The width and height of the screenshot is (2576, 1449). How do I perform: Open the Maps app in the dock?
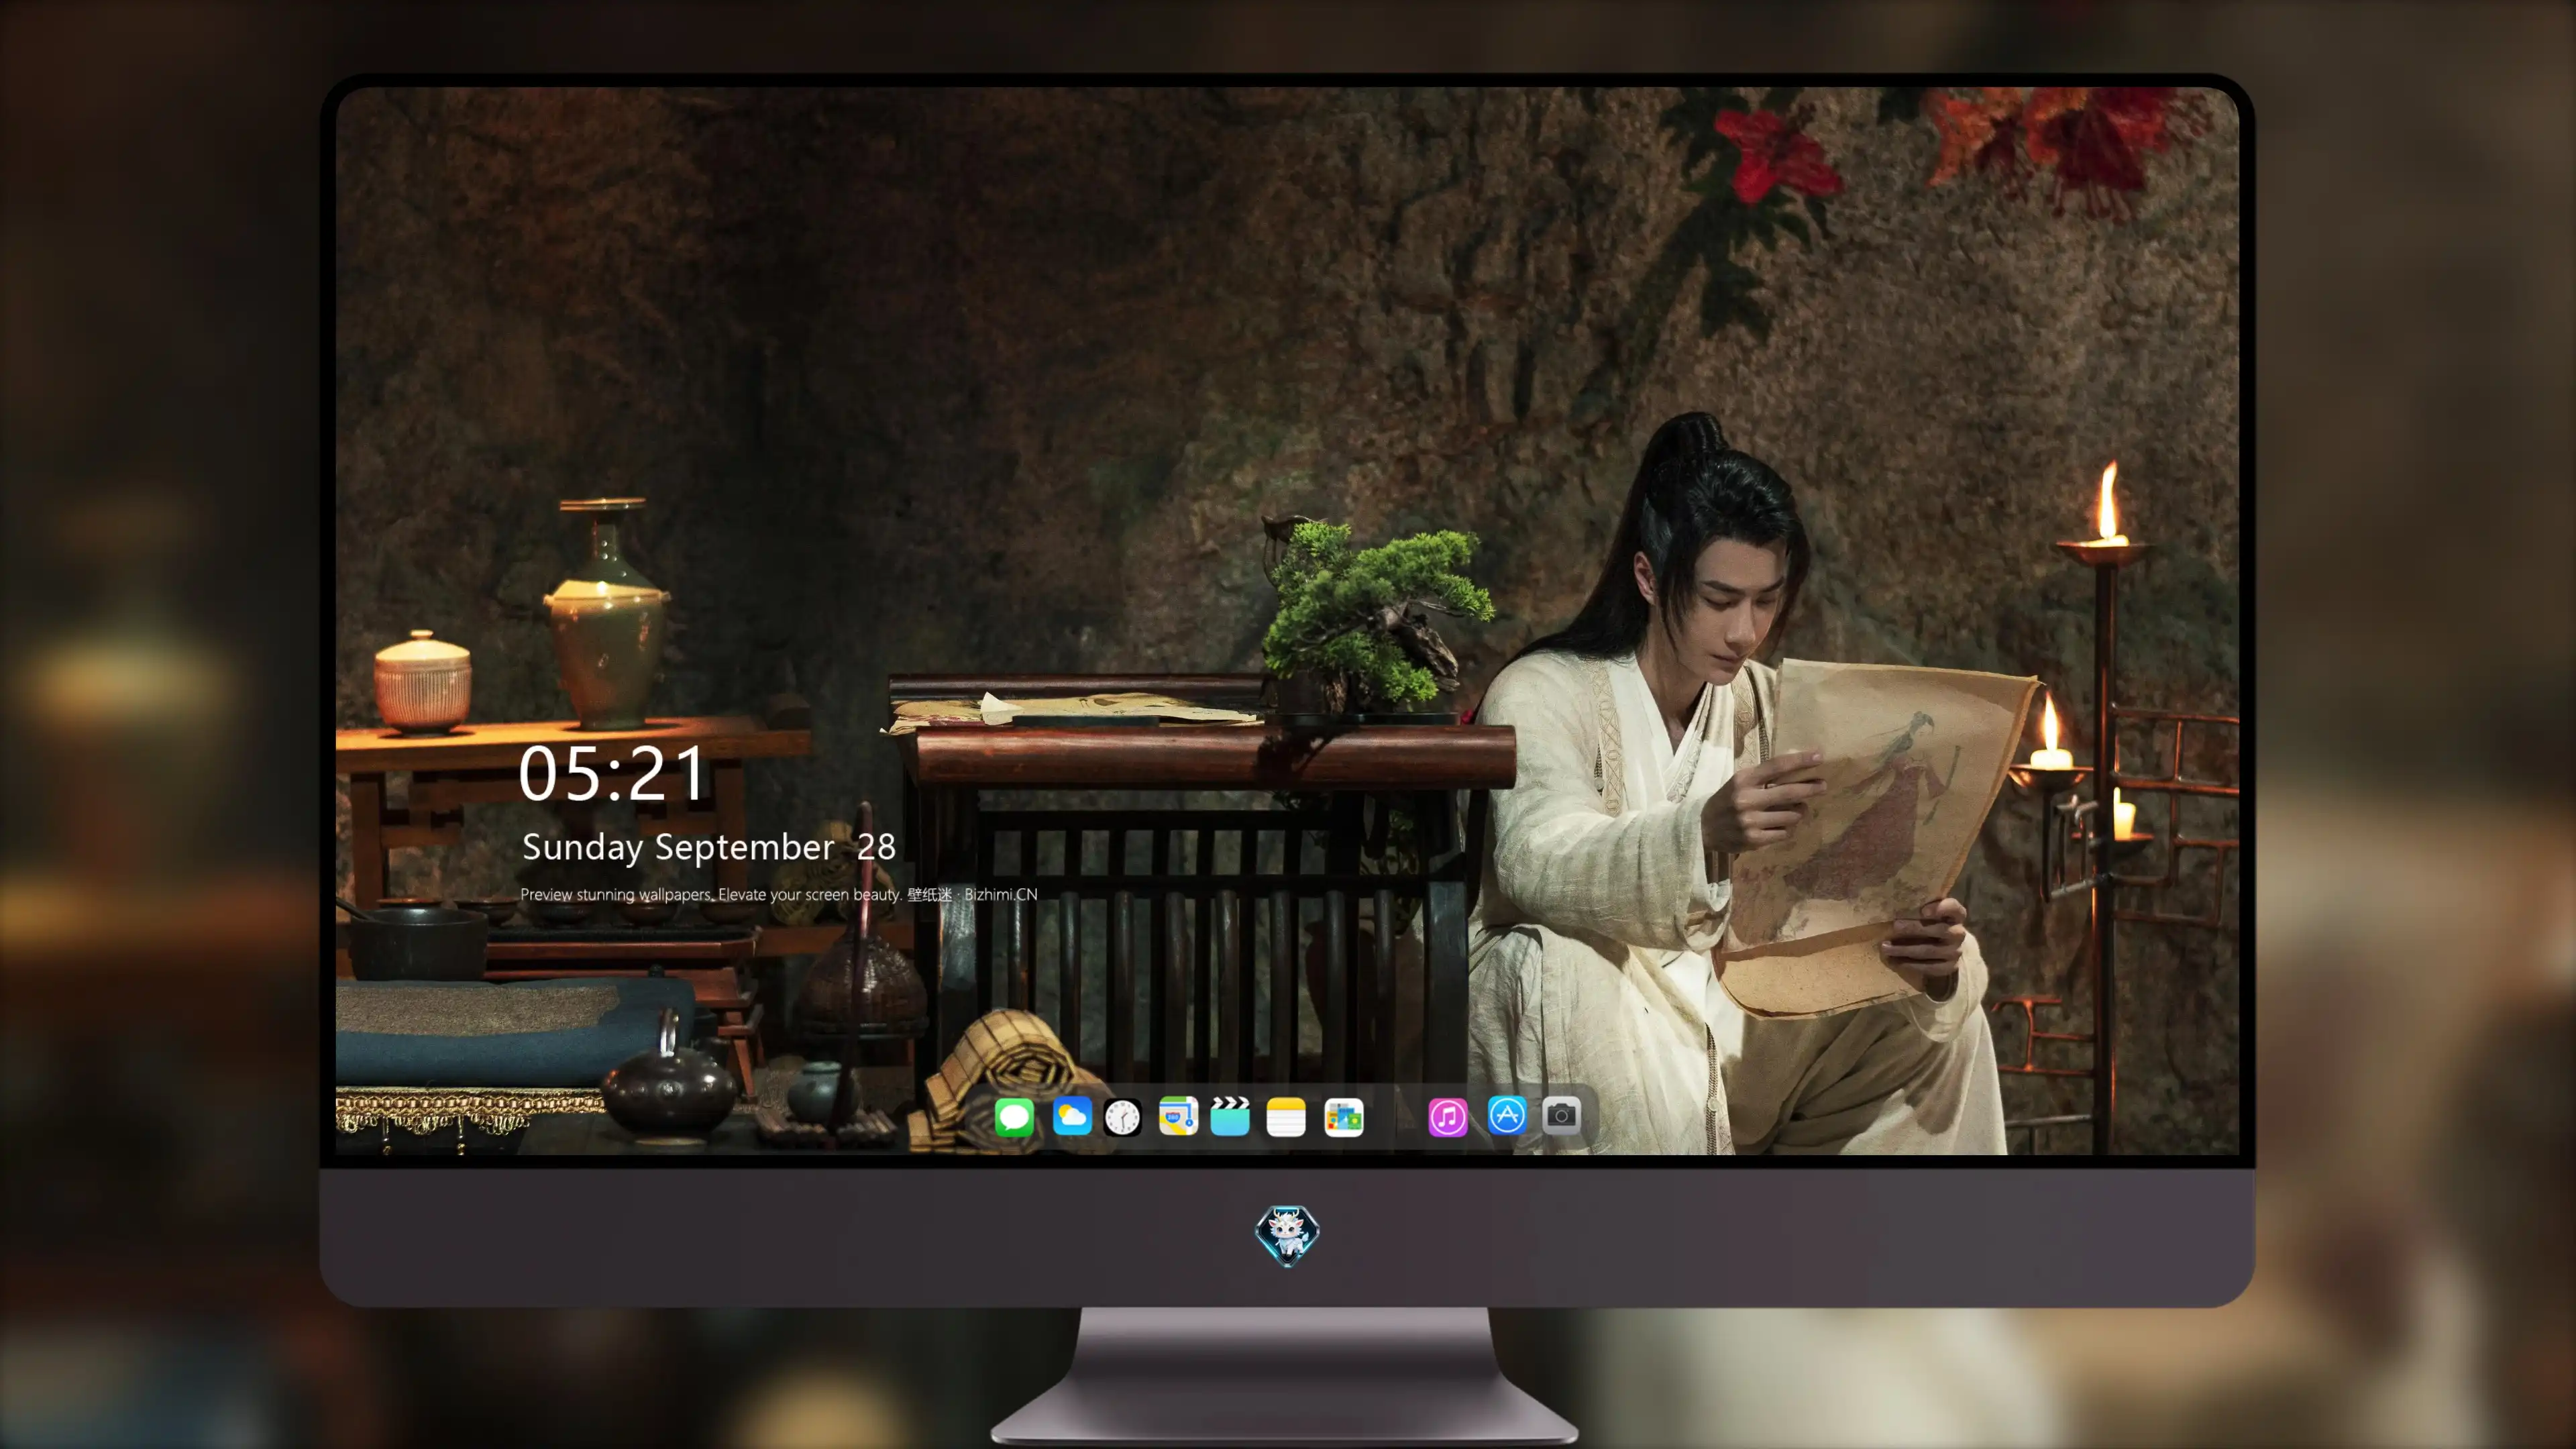[1178, 1116]
